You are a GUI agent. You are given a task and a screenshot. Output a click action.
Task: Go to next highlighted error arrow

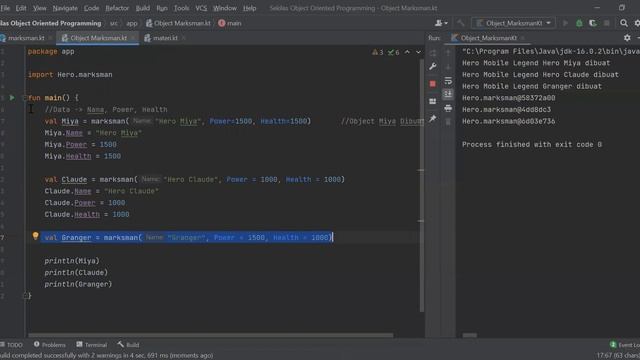point(418,52)
